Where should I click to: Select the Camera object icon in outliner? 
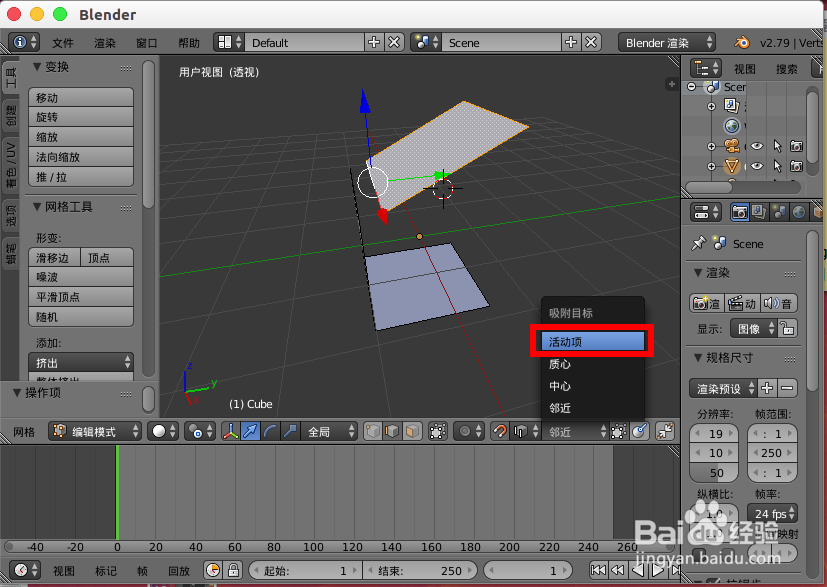(x=731, y=146)
